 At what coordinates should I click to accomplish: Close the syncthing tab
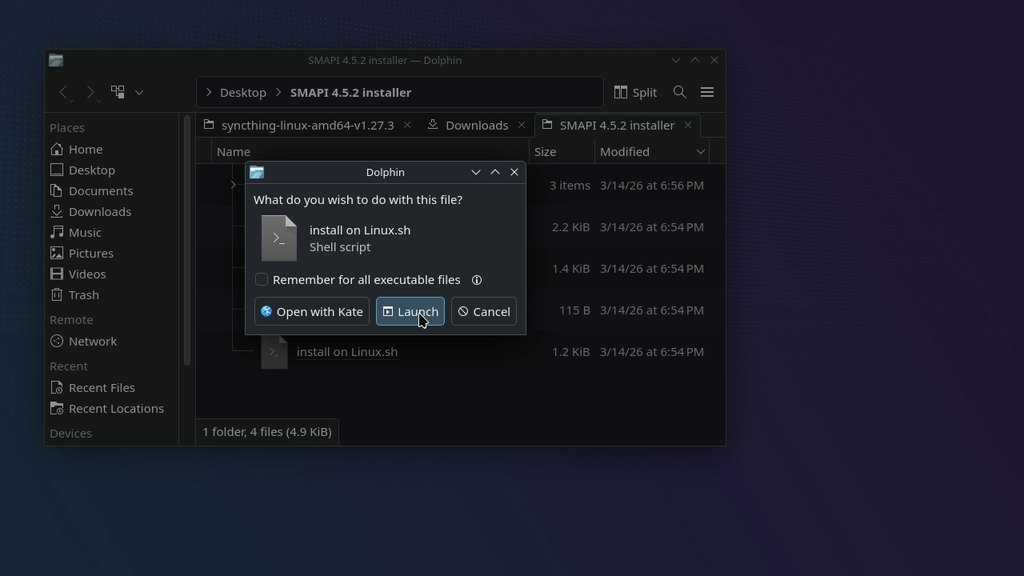(x=407, y=125)
